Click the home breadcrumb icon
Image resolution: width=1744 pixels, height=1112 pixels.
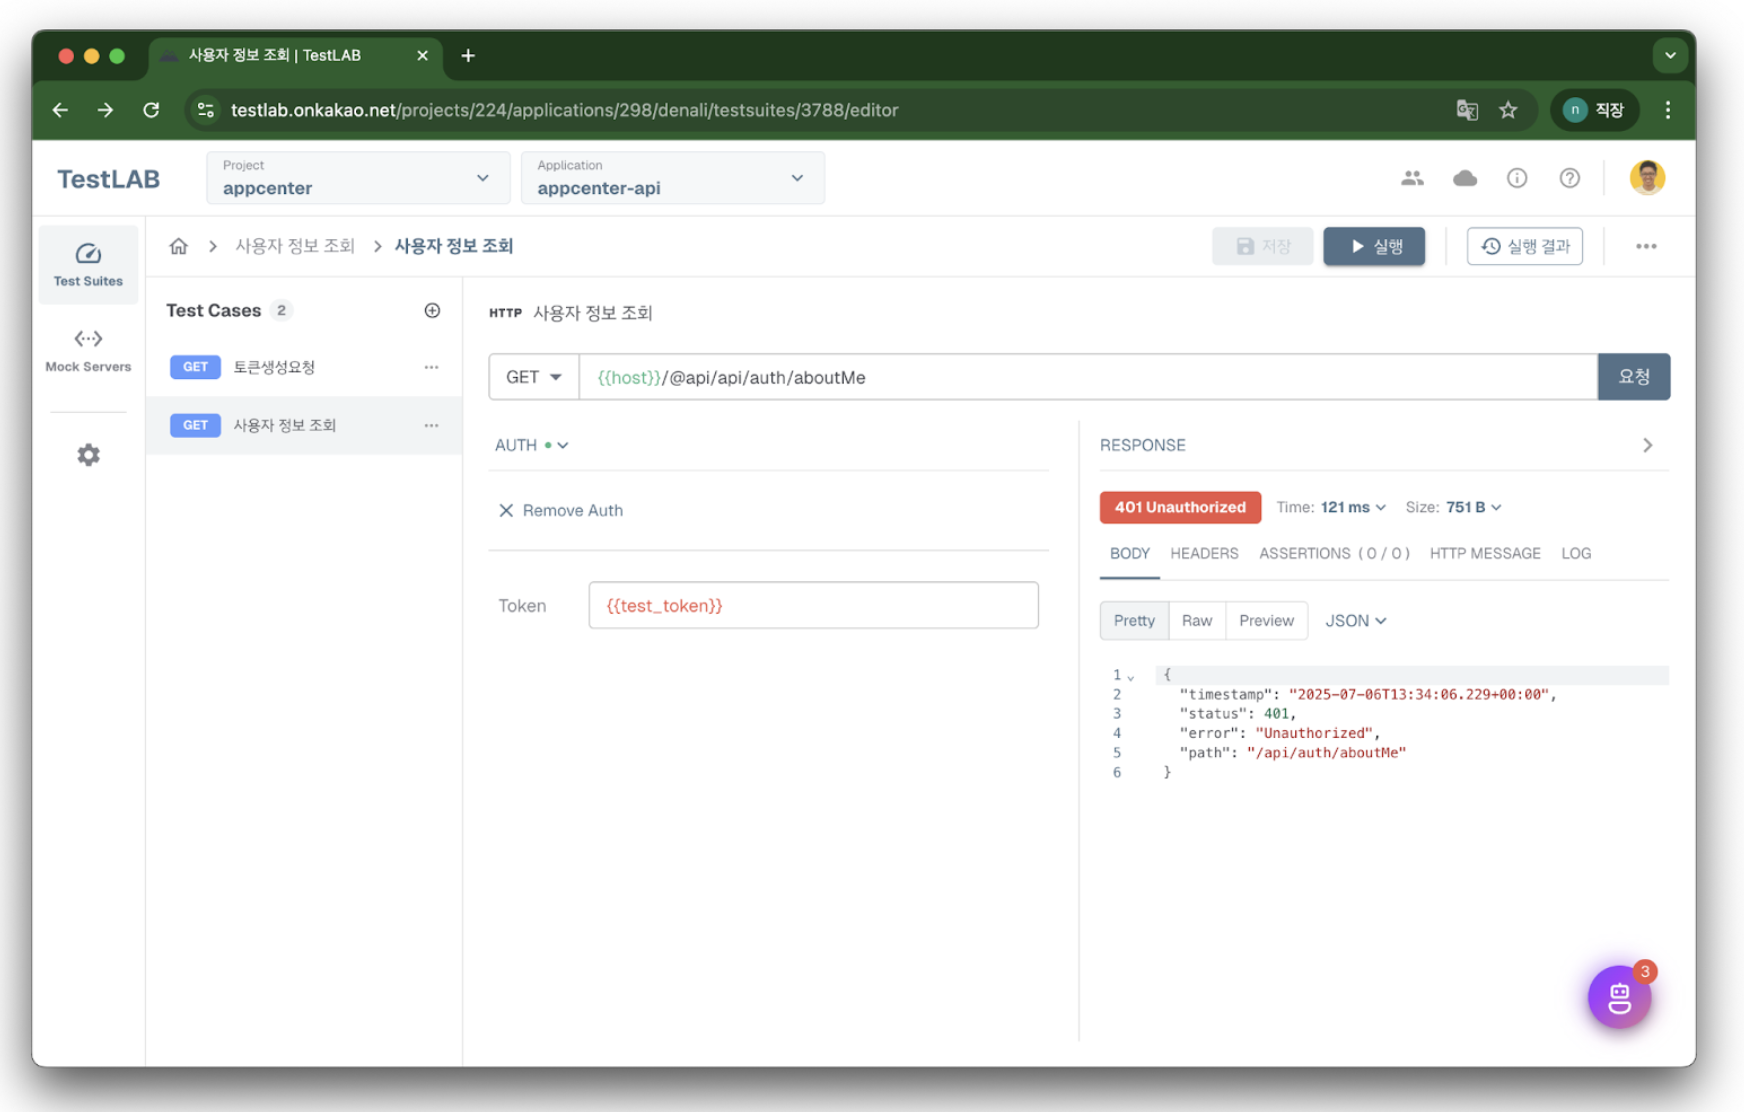tap(179, 246)
